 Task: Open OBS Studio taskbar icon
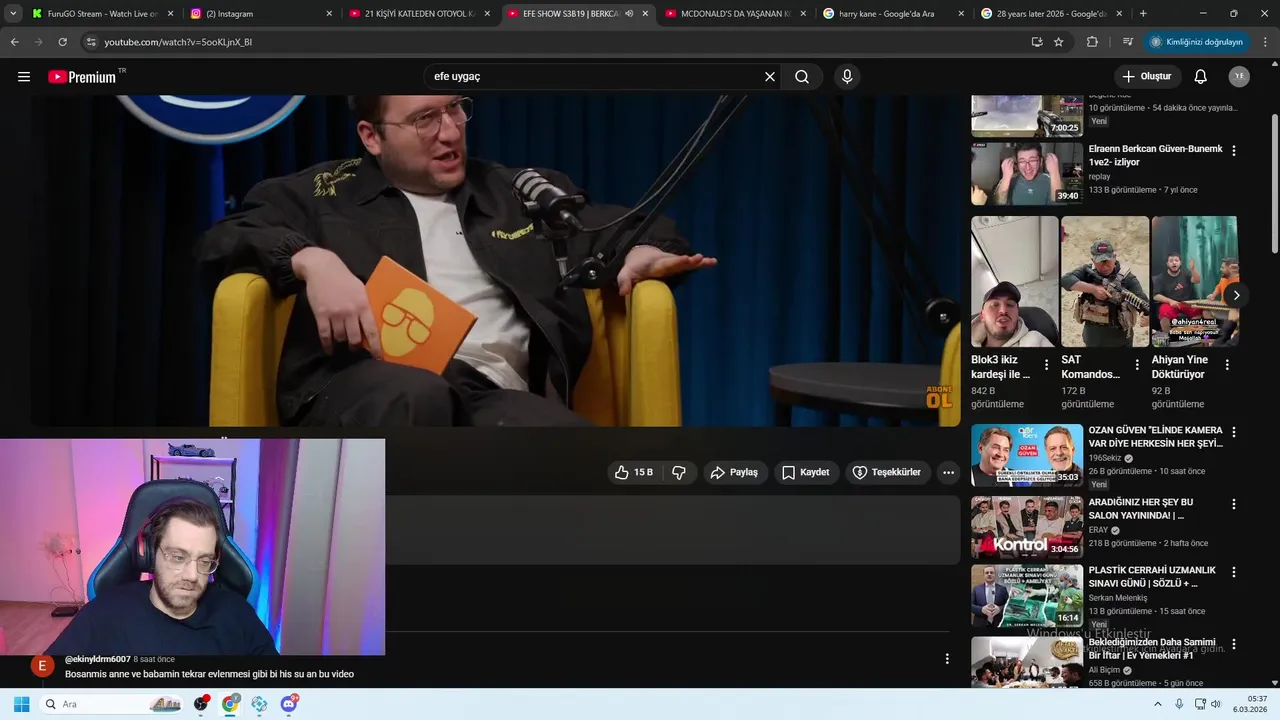tap(201, 704)
